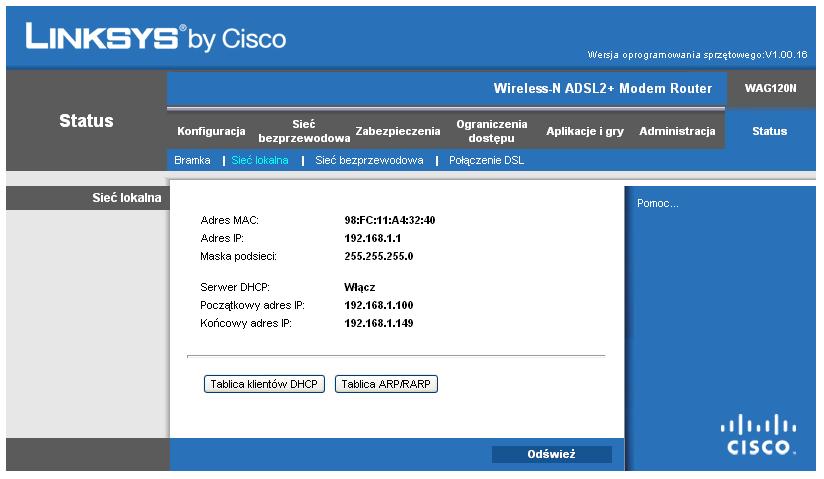Click the firmware version V1.00.16 text
Image resolution: width=824 pixels, height=479 pixels.
tap(697, 55)
